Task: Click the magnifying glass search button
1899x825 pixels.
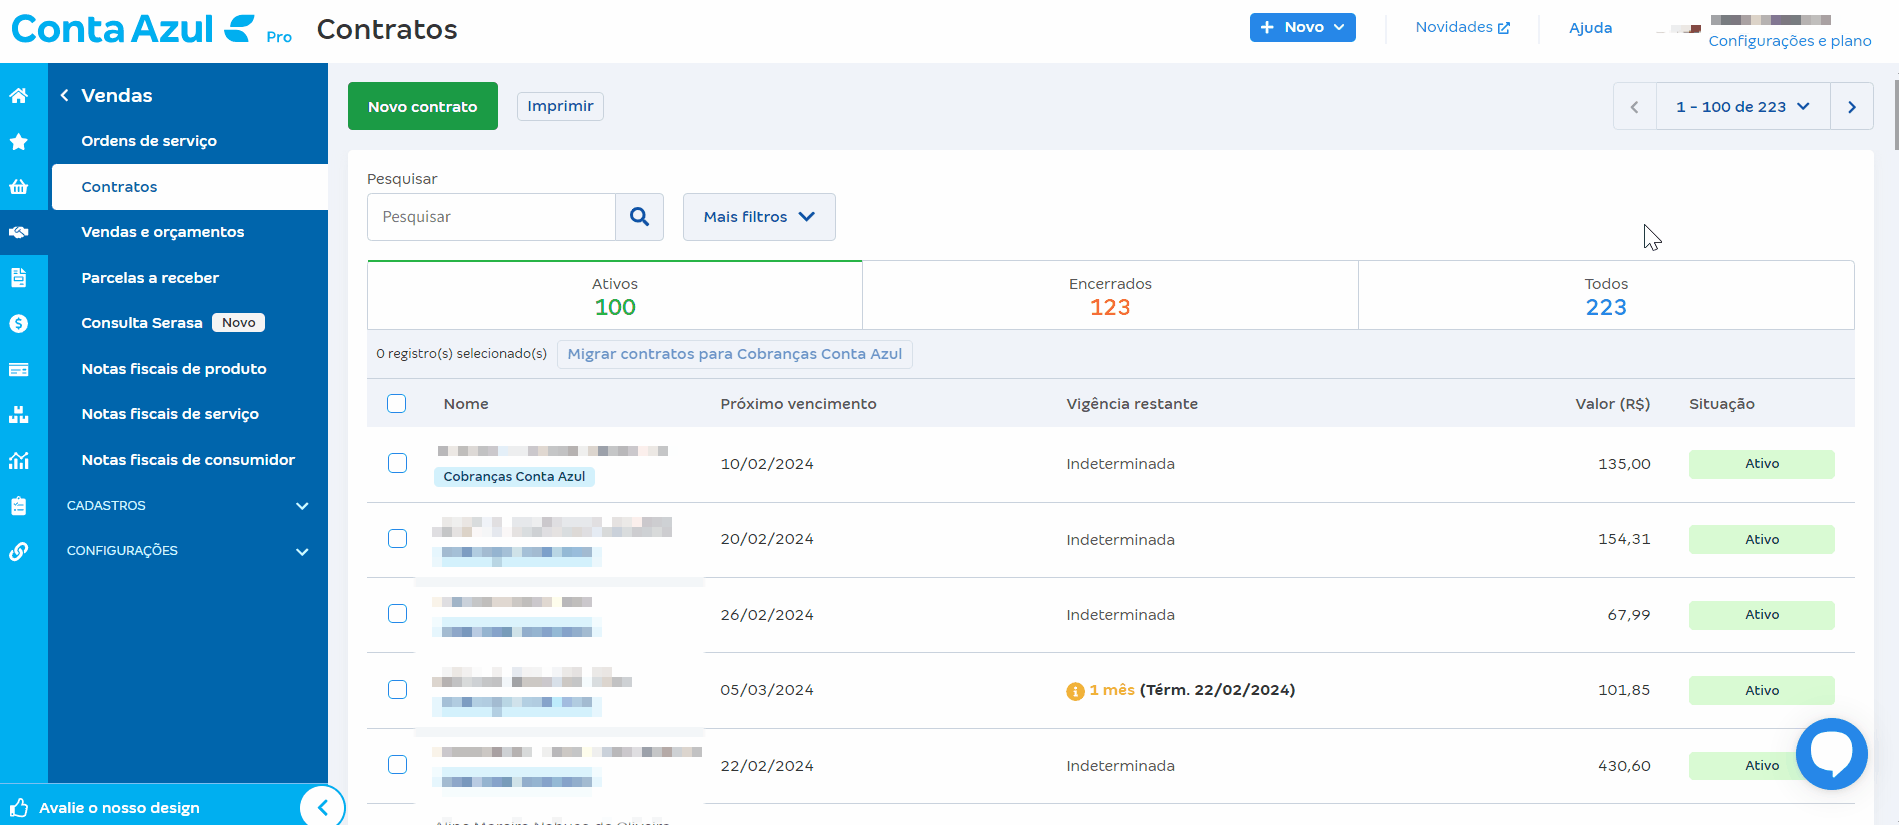Action: [639, 217]
